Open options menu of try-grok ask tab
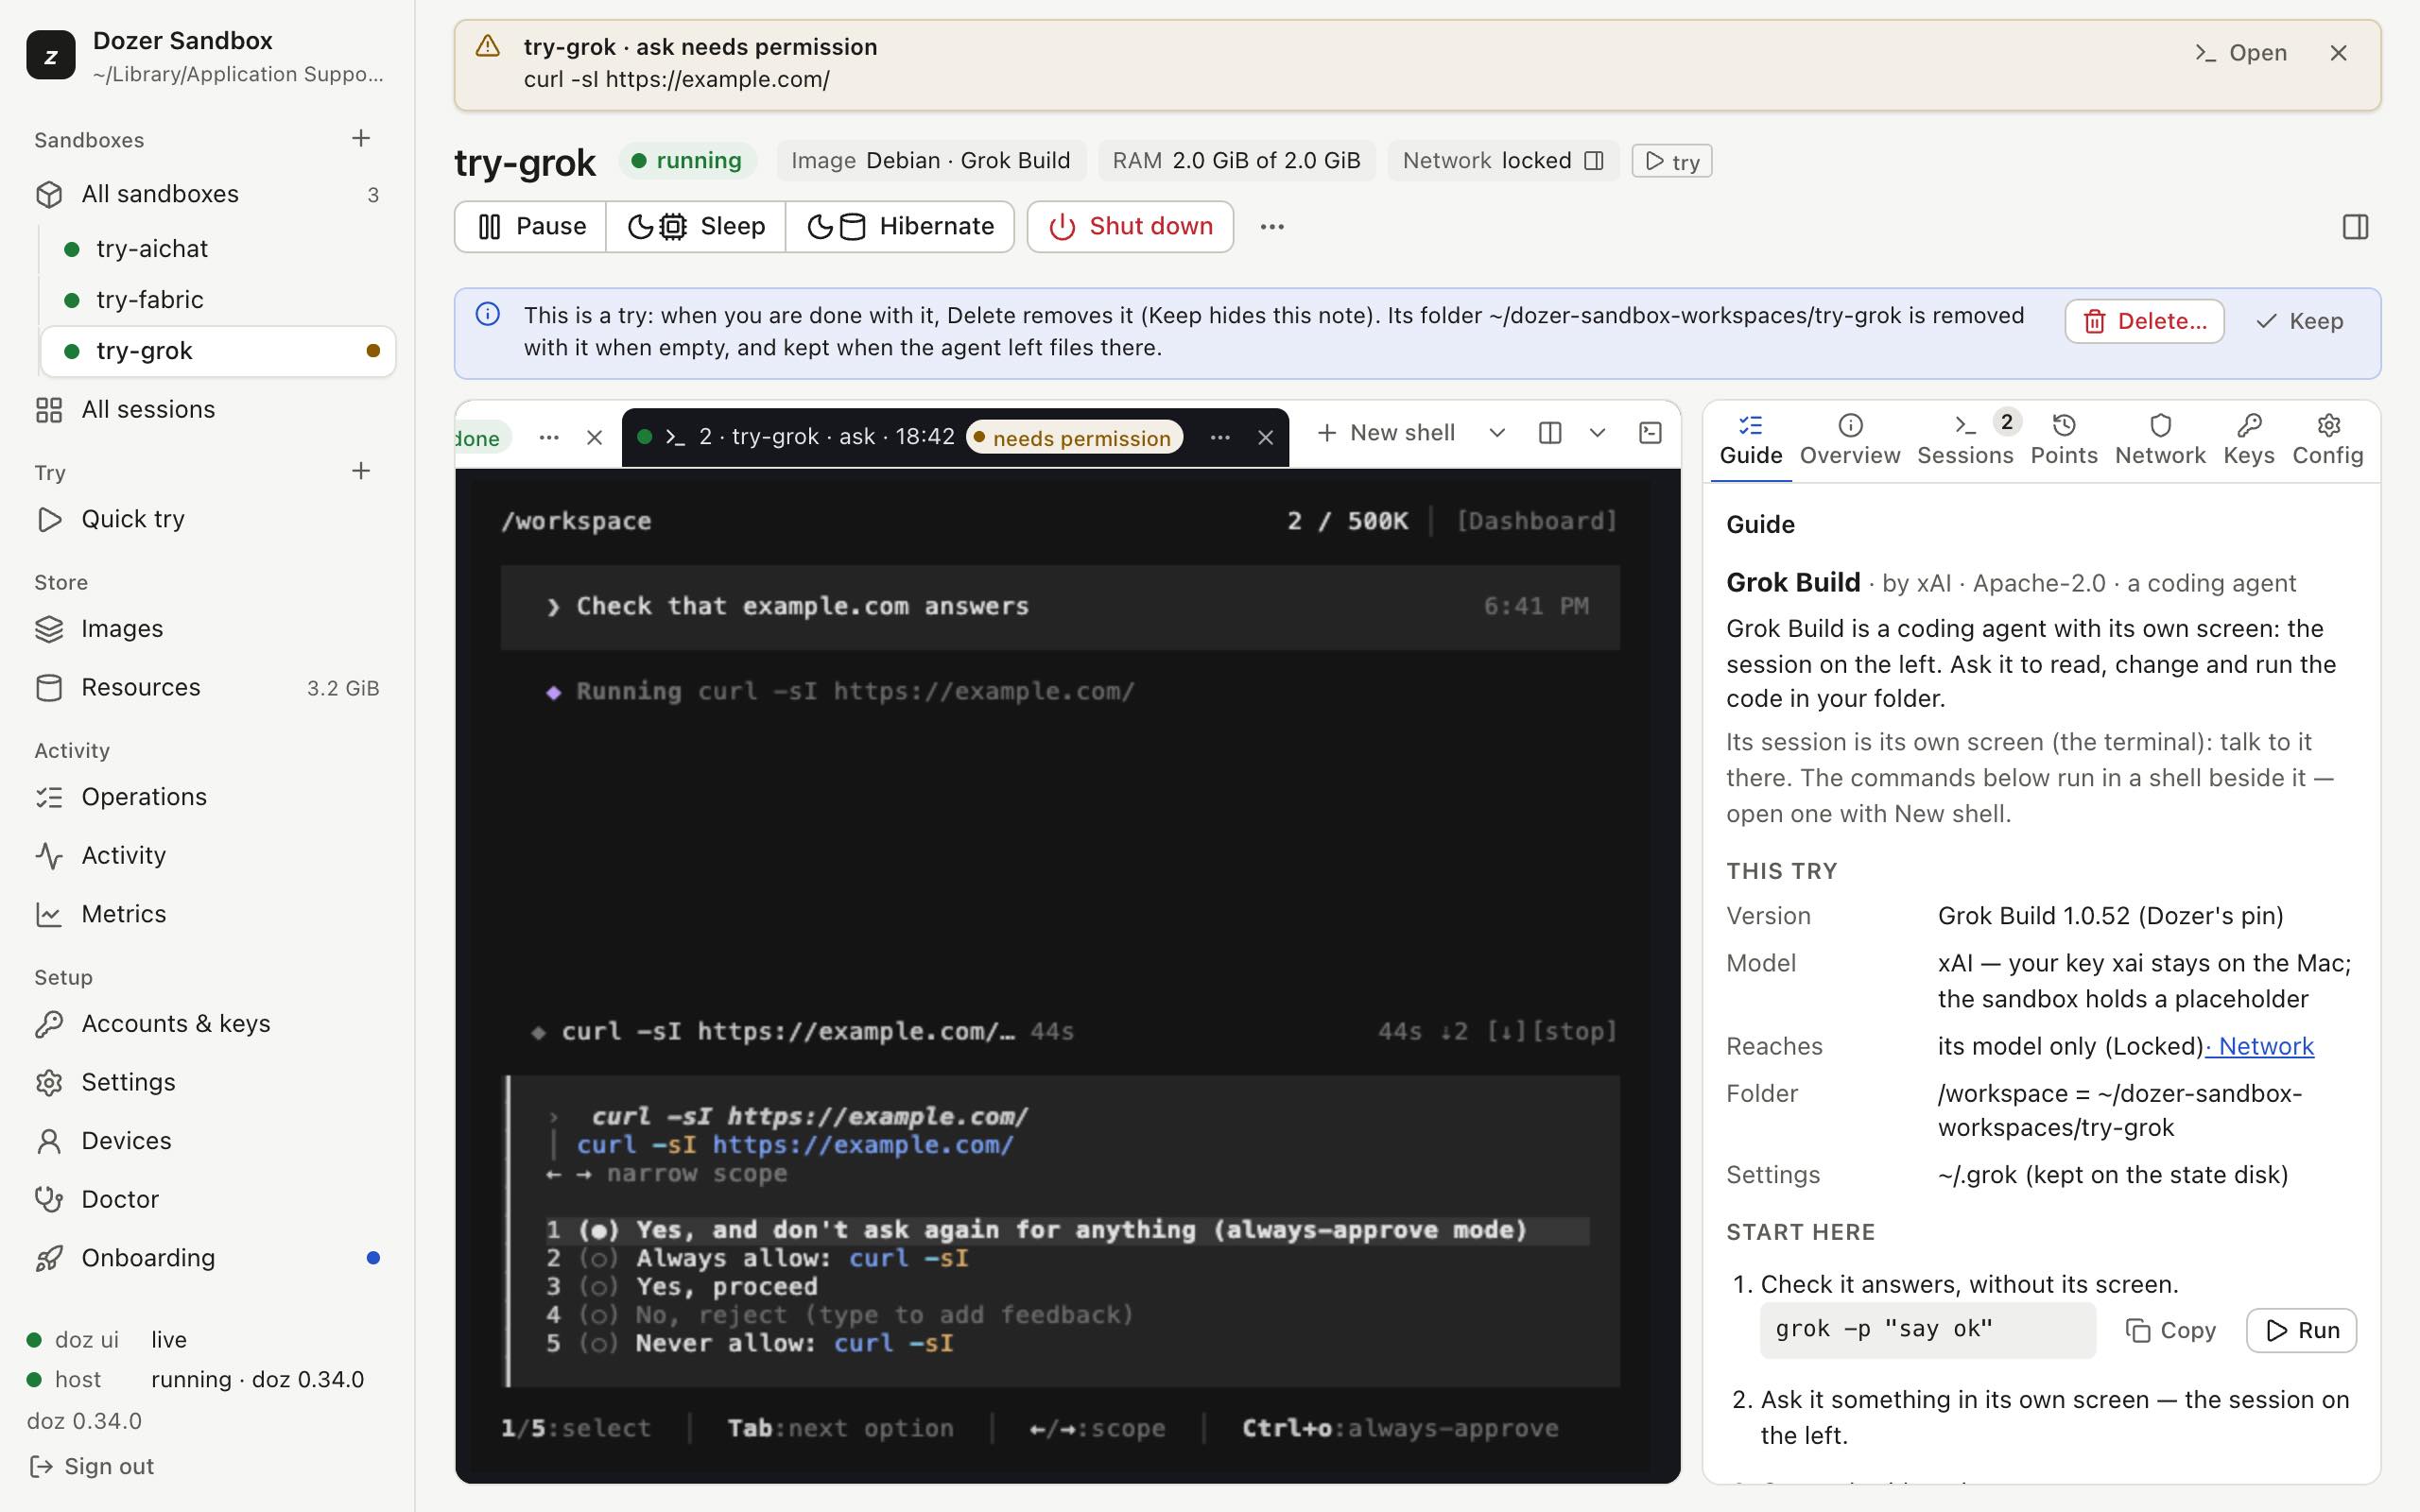Image resolution: width=2420 pixels, height=1512 pixels. click(1220, 438)
